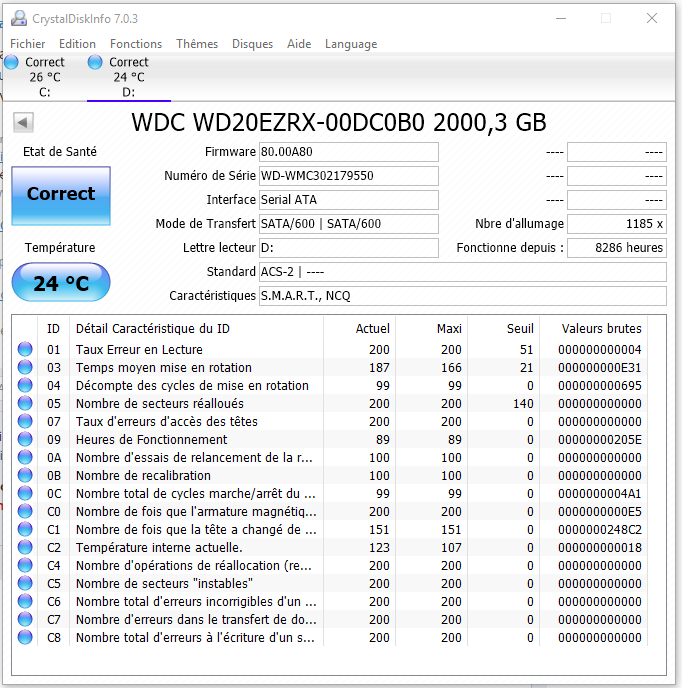Click the Caractéristiques field S.M.A.R.T., NCQ
Viewport: 682px width, 688px height.
(x=463, y=296)
